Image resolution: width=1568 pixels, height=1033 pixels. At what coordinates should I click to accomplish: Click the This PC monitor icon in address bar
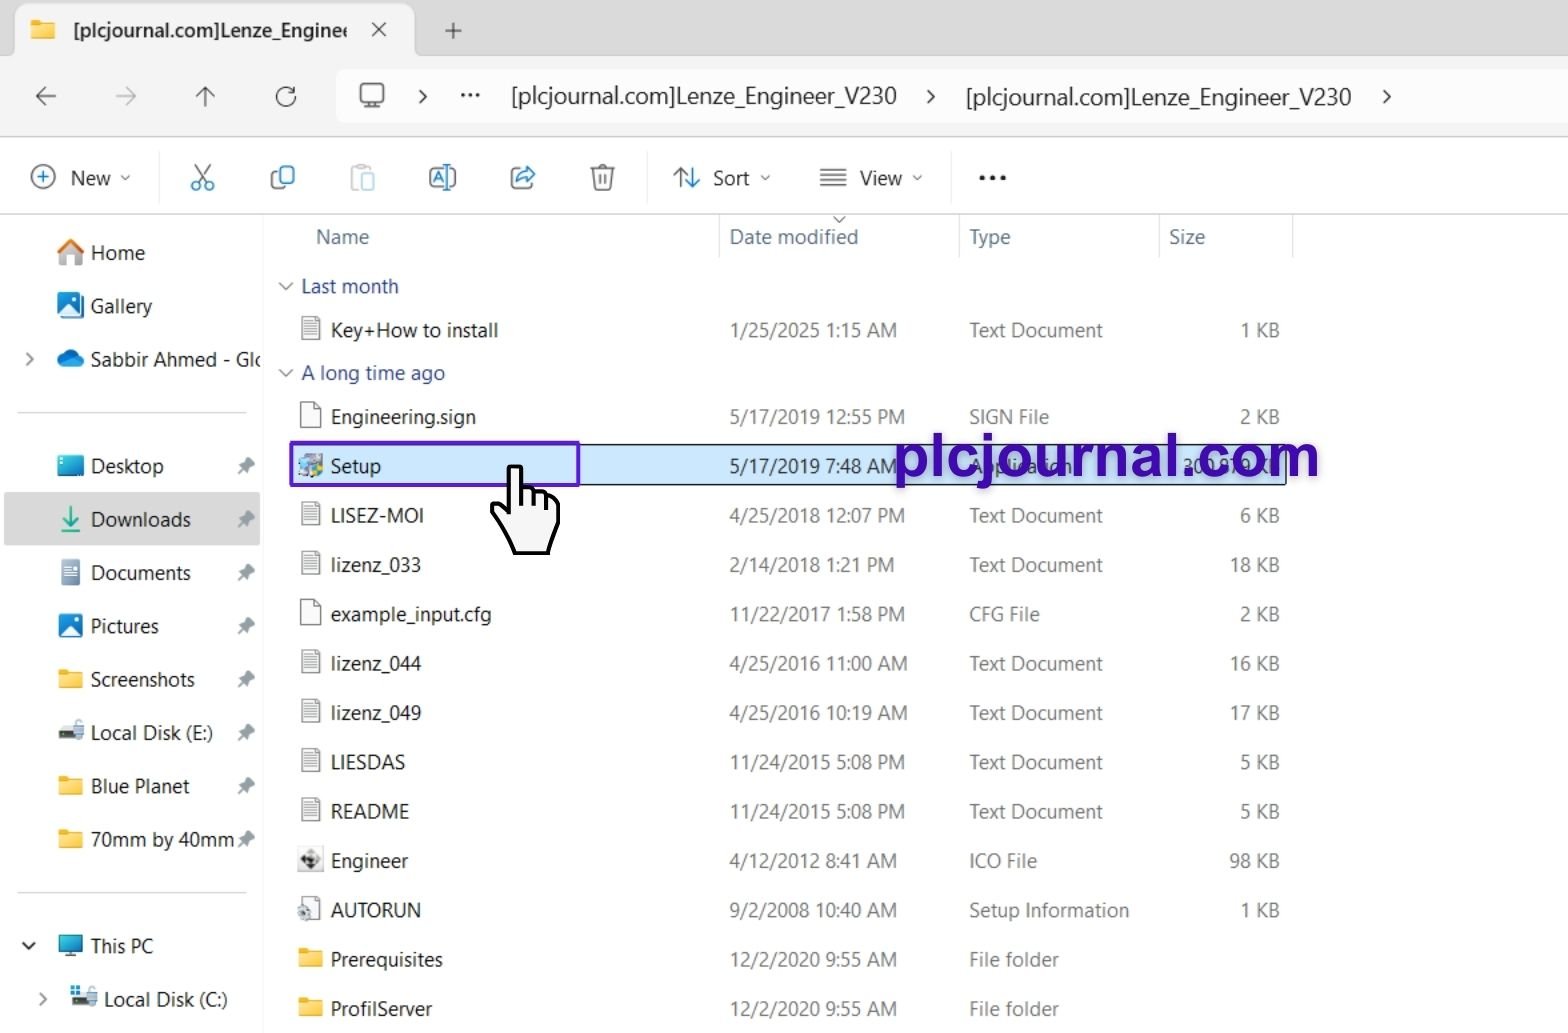click(x=372, y=96)
